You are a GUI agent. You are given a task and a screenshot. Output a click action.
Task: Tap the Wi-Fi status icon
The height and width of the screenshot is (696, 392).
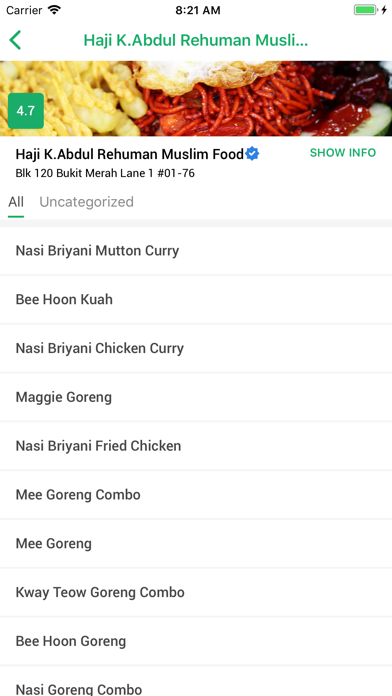click(x=54, y=10)
